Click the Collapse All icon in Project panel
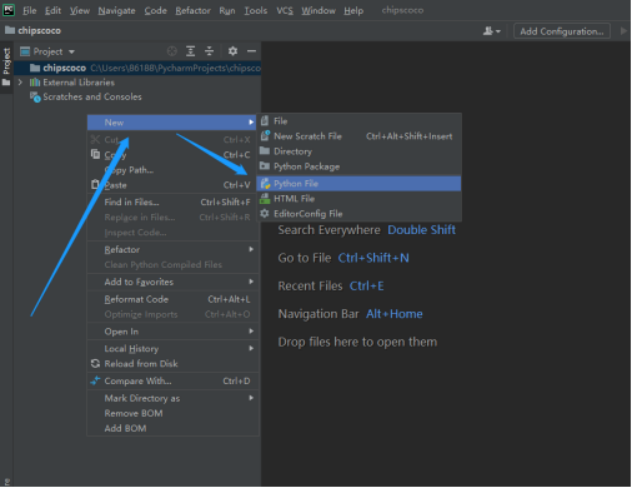This screenshot has width=633, height=488. [209, 51]
